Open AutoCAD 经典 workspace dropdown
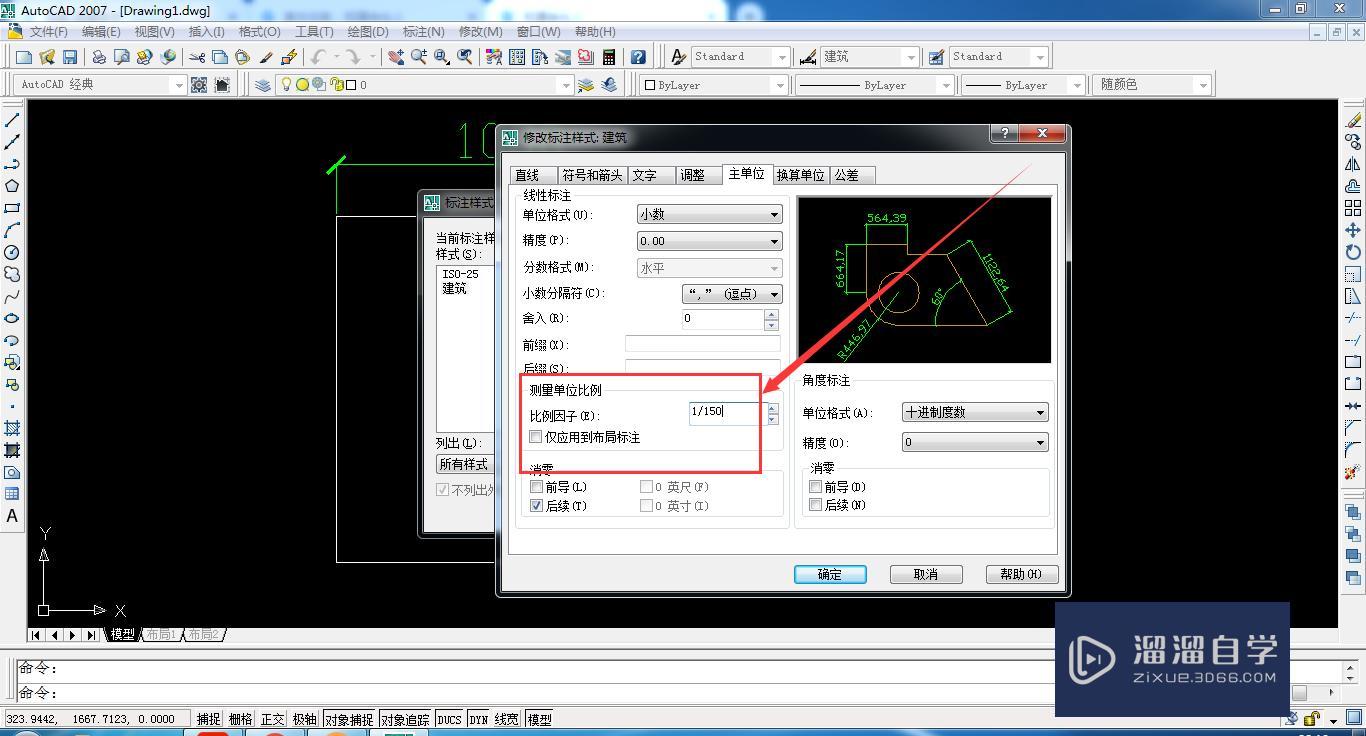The width and height of the screenshot is (1366, 736). pos(102,85)
